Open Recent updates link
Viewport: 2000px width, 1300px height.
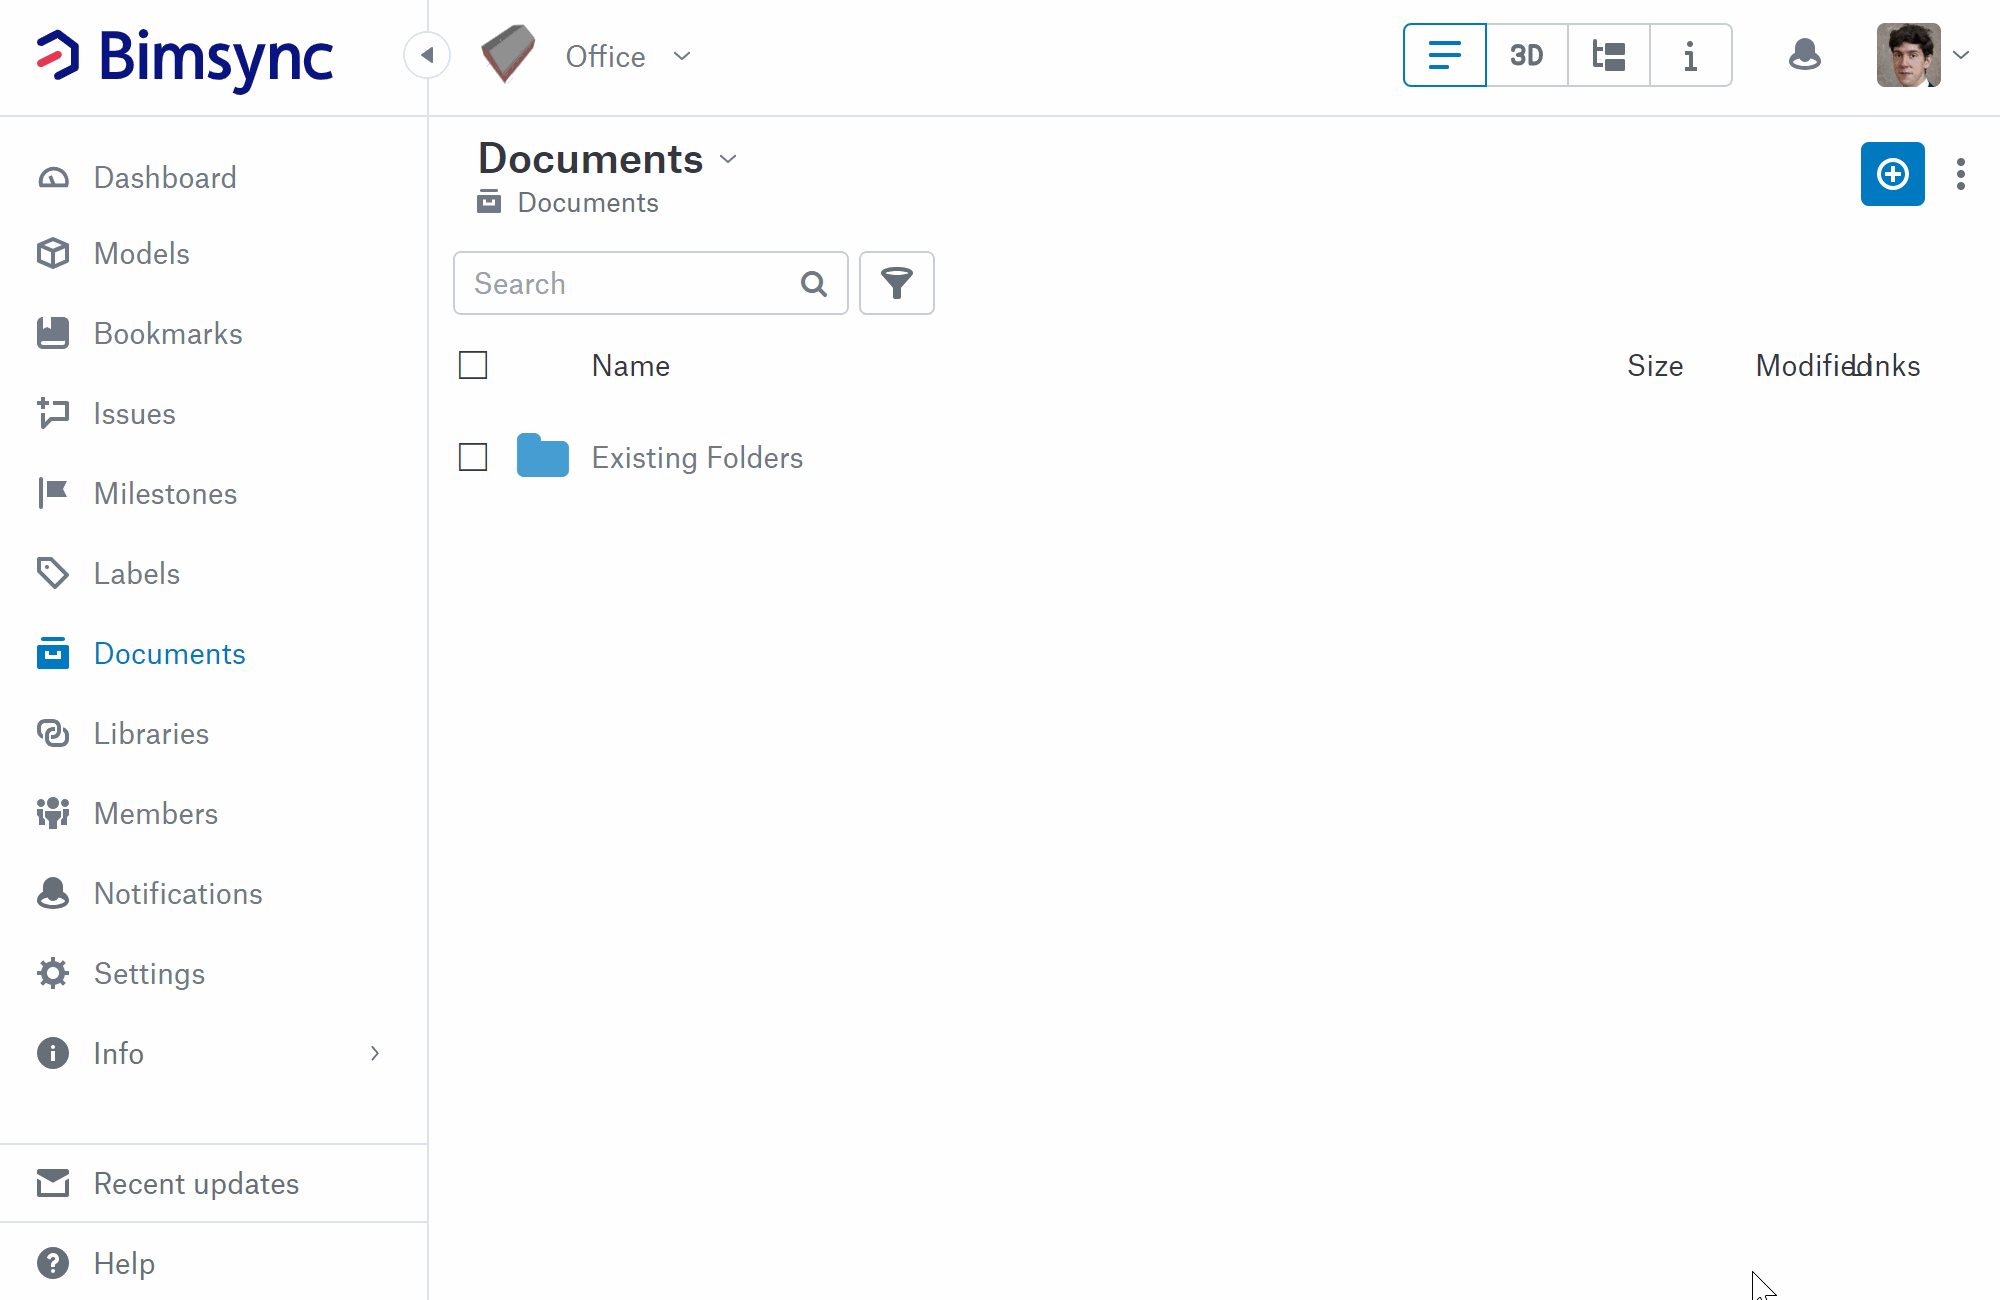196,1184
